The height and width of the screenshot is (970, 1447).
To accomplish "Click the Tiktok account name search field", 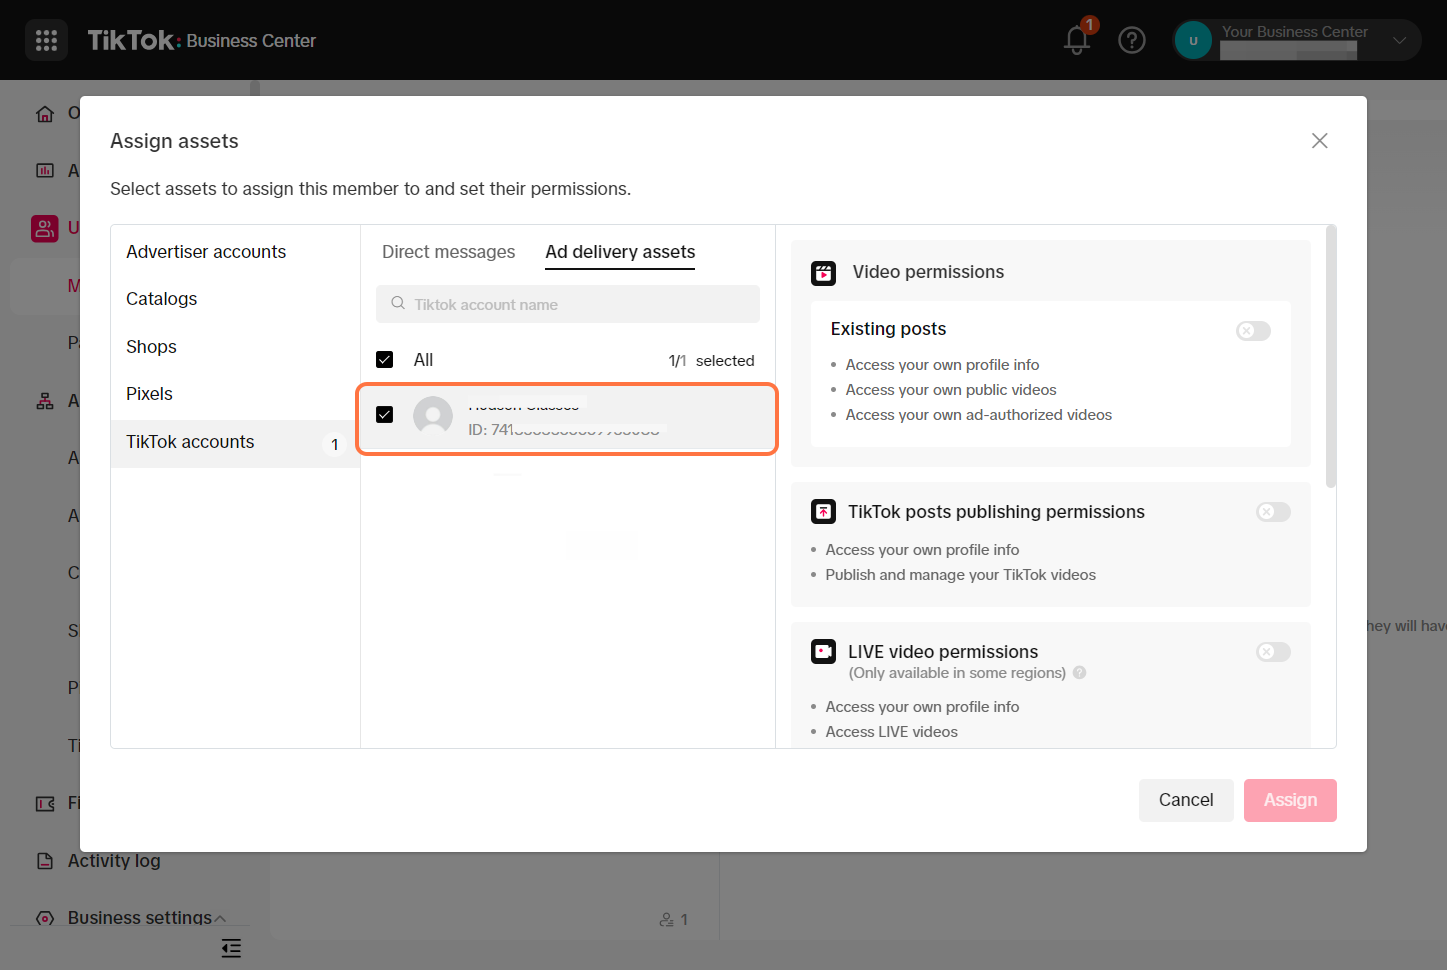I will [568, 305].
